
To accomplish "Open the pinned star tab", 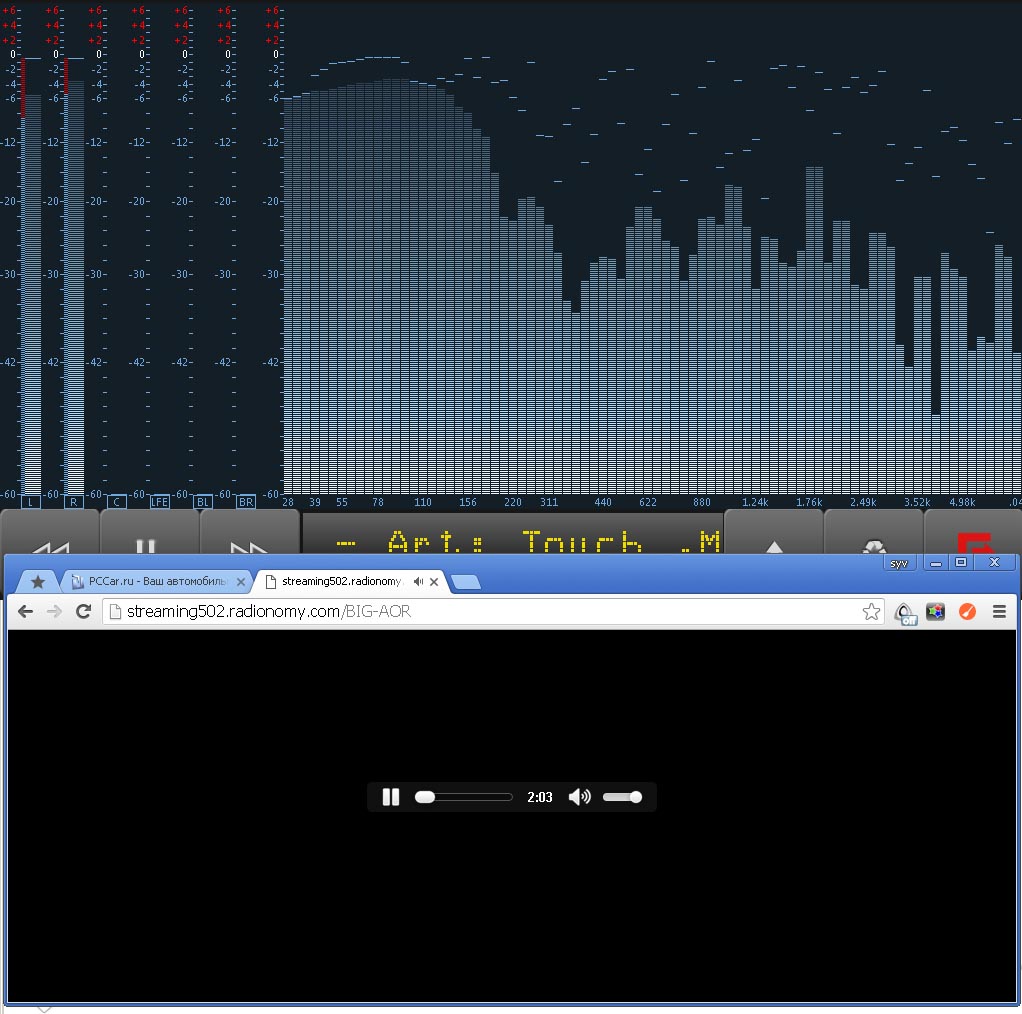I will point(38,581).
